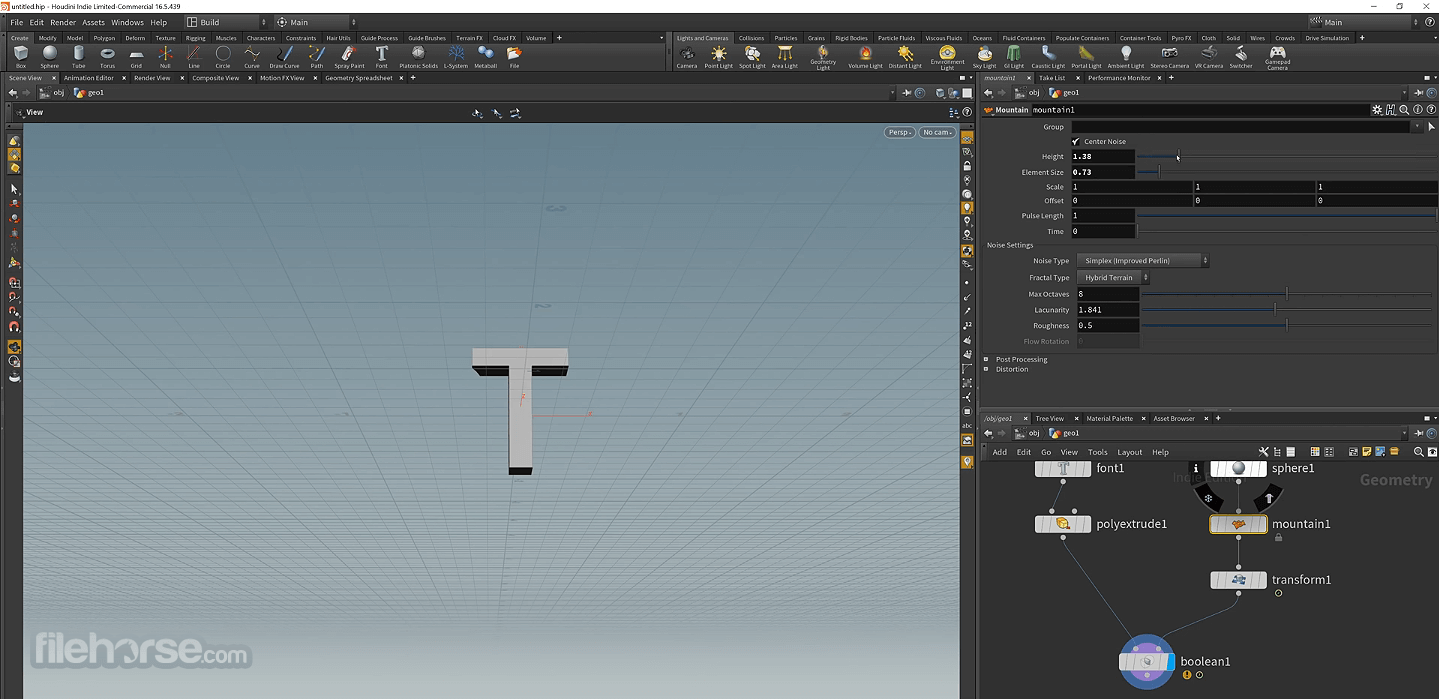Select the Sphere shelf tool
Viewport: 1439px width, 699px height.
pyautogui.click(x=50, y=56)
